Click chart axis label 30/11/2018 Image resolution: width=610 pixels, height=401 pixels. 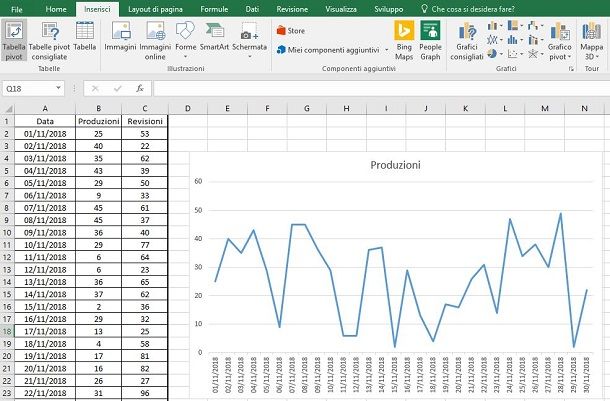coord(587,375)
